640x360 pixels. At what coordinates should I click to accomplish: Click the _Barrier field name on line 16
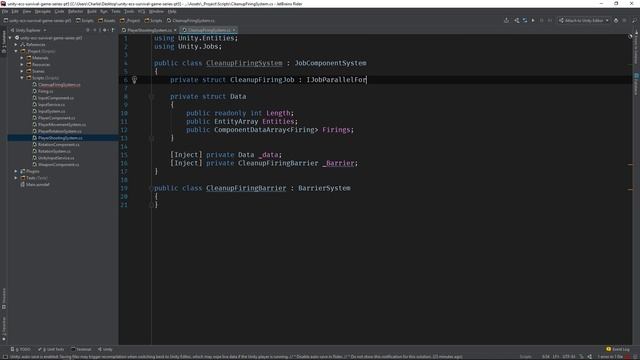tap(338, 163)
